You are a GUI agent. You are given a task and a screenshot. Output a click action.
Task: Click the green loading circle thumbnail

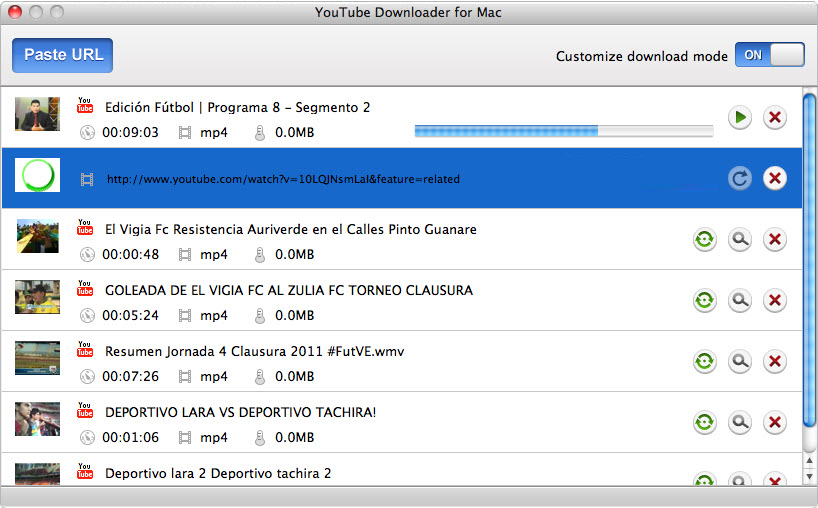(x=37, y=175)
